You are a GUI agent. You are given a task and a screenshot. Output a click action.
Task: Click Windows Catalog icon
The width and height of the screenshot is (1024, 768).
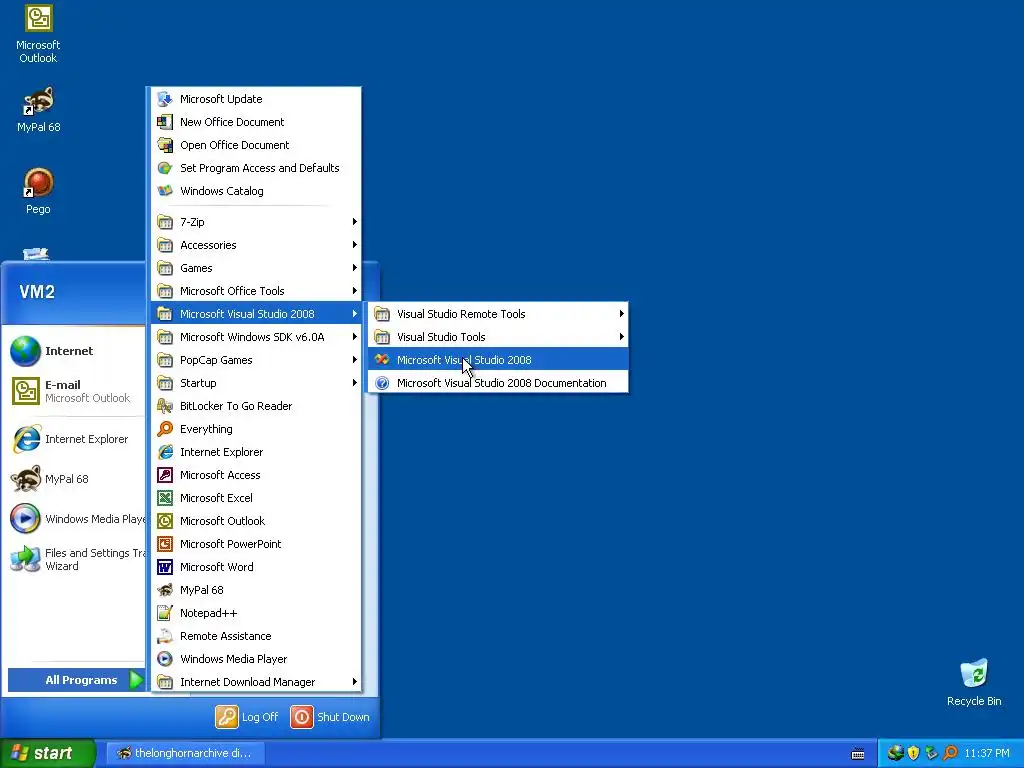coord(165,191)
